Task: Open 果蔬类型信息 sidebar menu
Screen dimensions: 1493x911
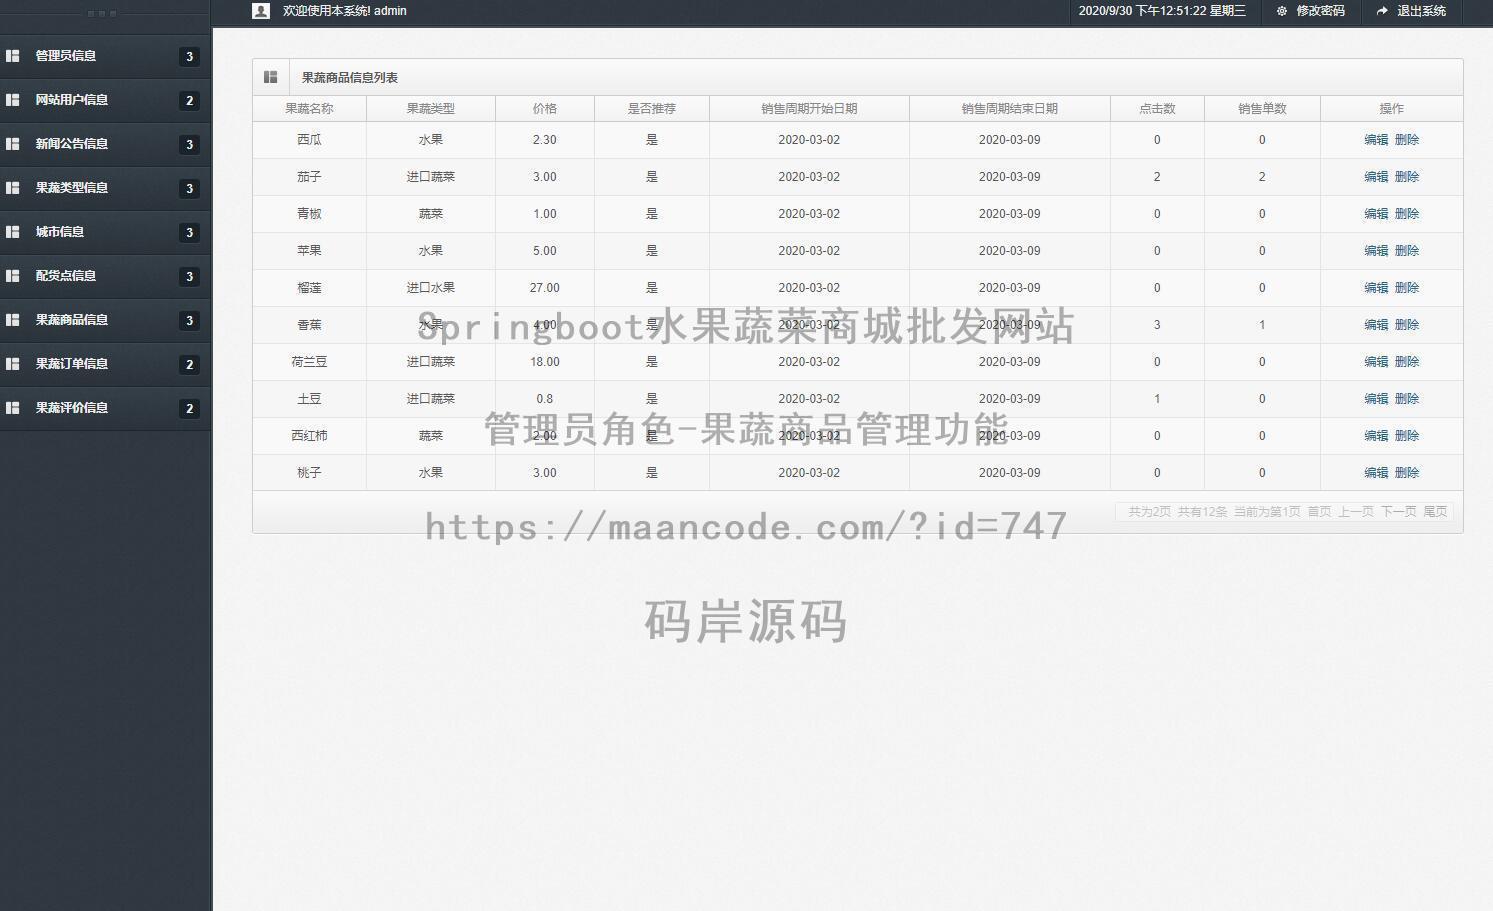Action: pos(105,188)
